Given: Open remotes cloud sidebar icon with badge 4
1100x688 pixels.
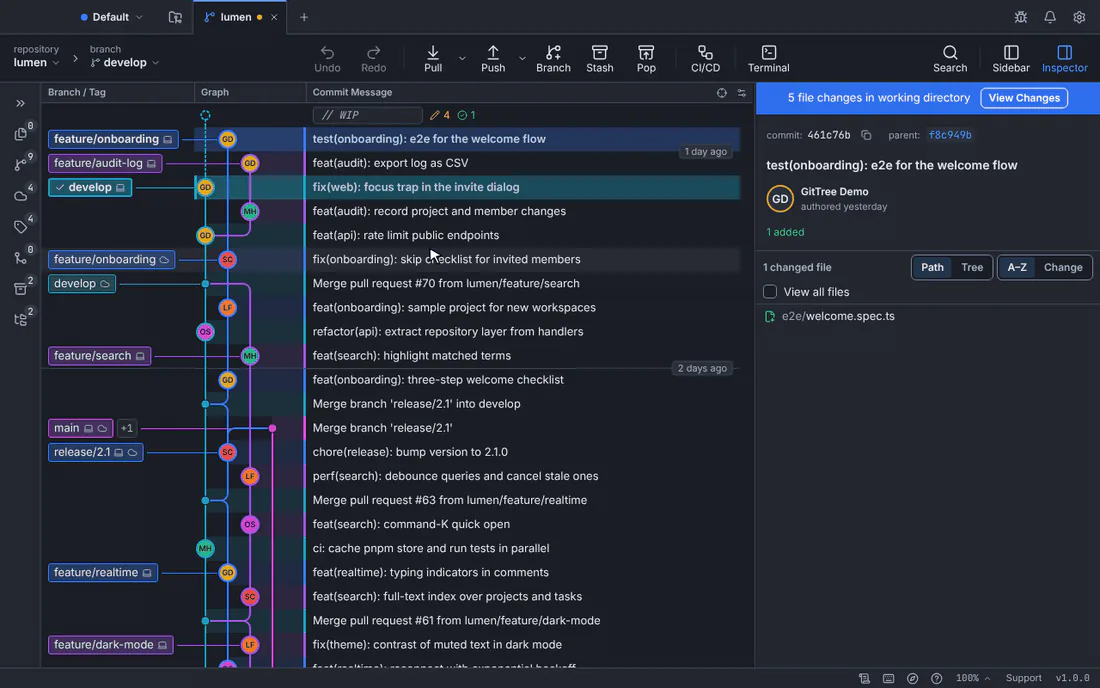Looking at the screenshot, I should coord(20,196).
